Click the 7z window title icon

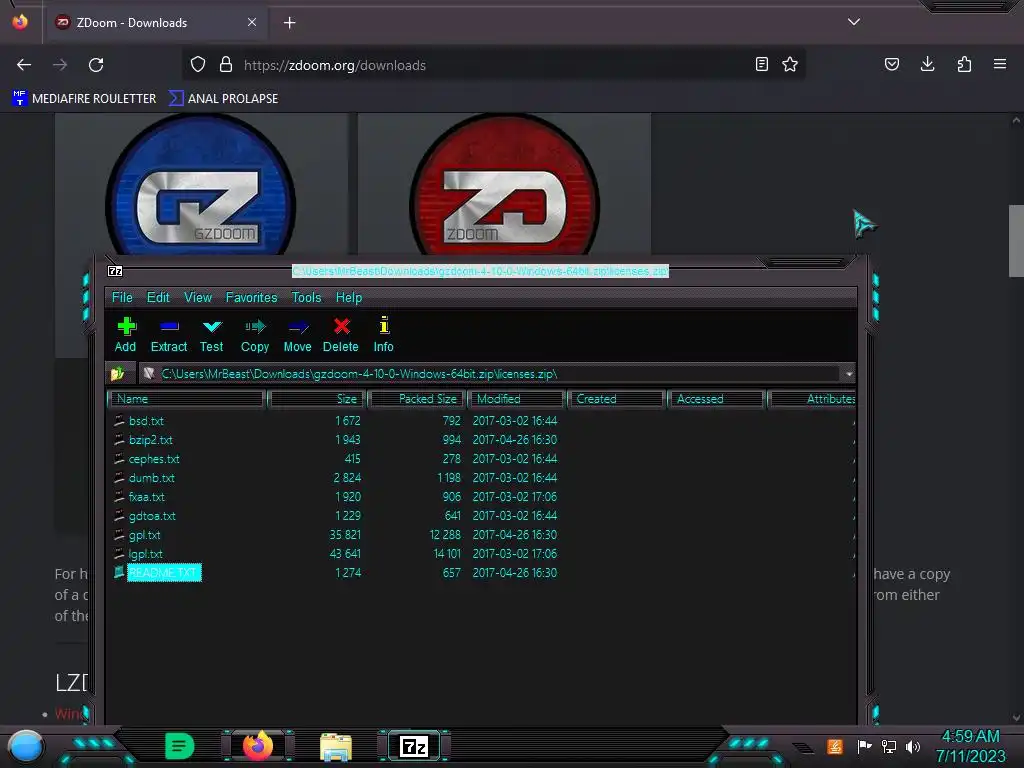pyautogui.click(x=115, y=270)
